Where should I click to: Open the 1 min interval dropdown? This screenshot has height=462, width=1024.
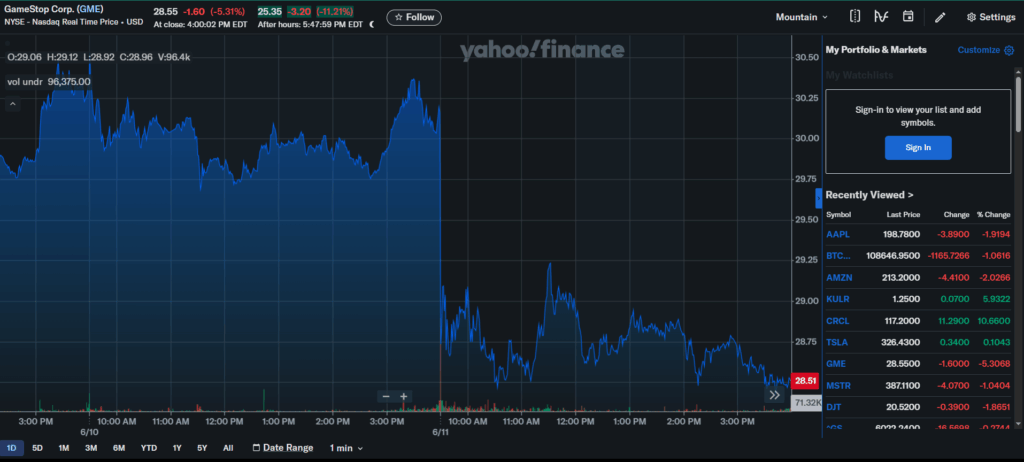(346, 448)
